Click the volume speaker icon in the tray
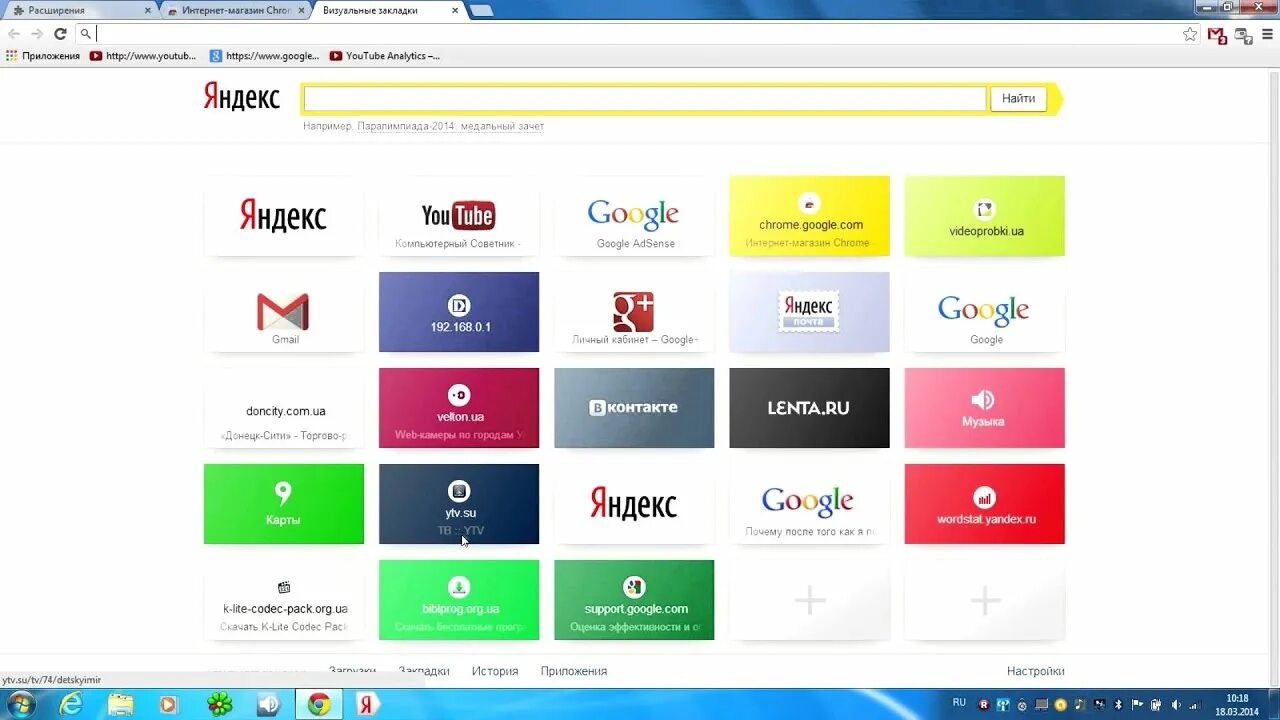The image size is (1280, 720). pyautogui.click(x=1176, y=704)
